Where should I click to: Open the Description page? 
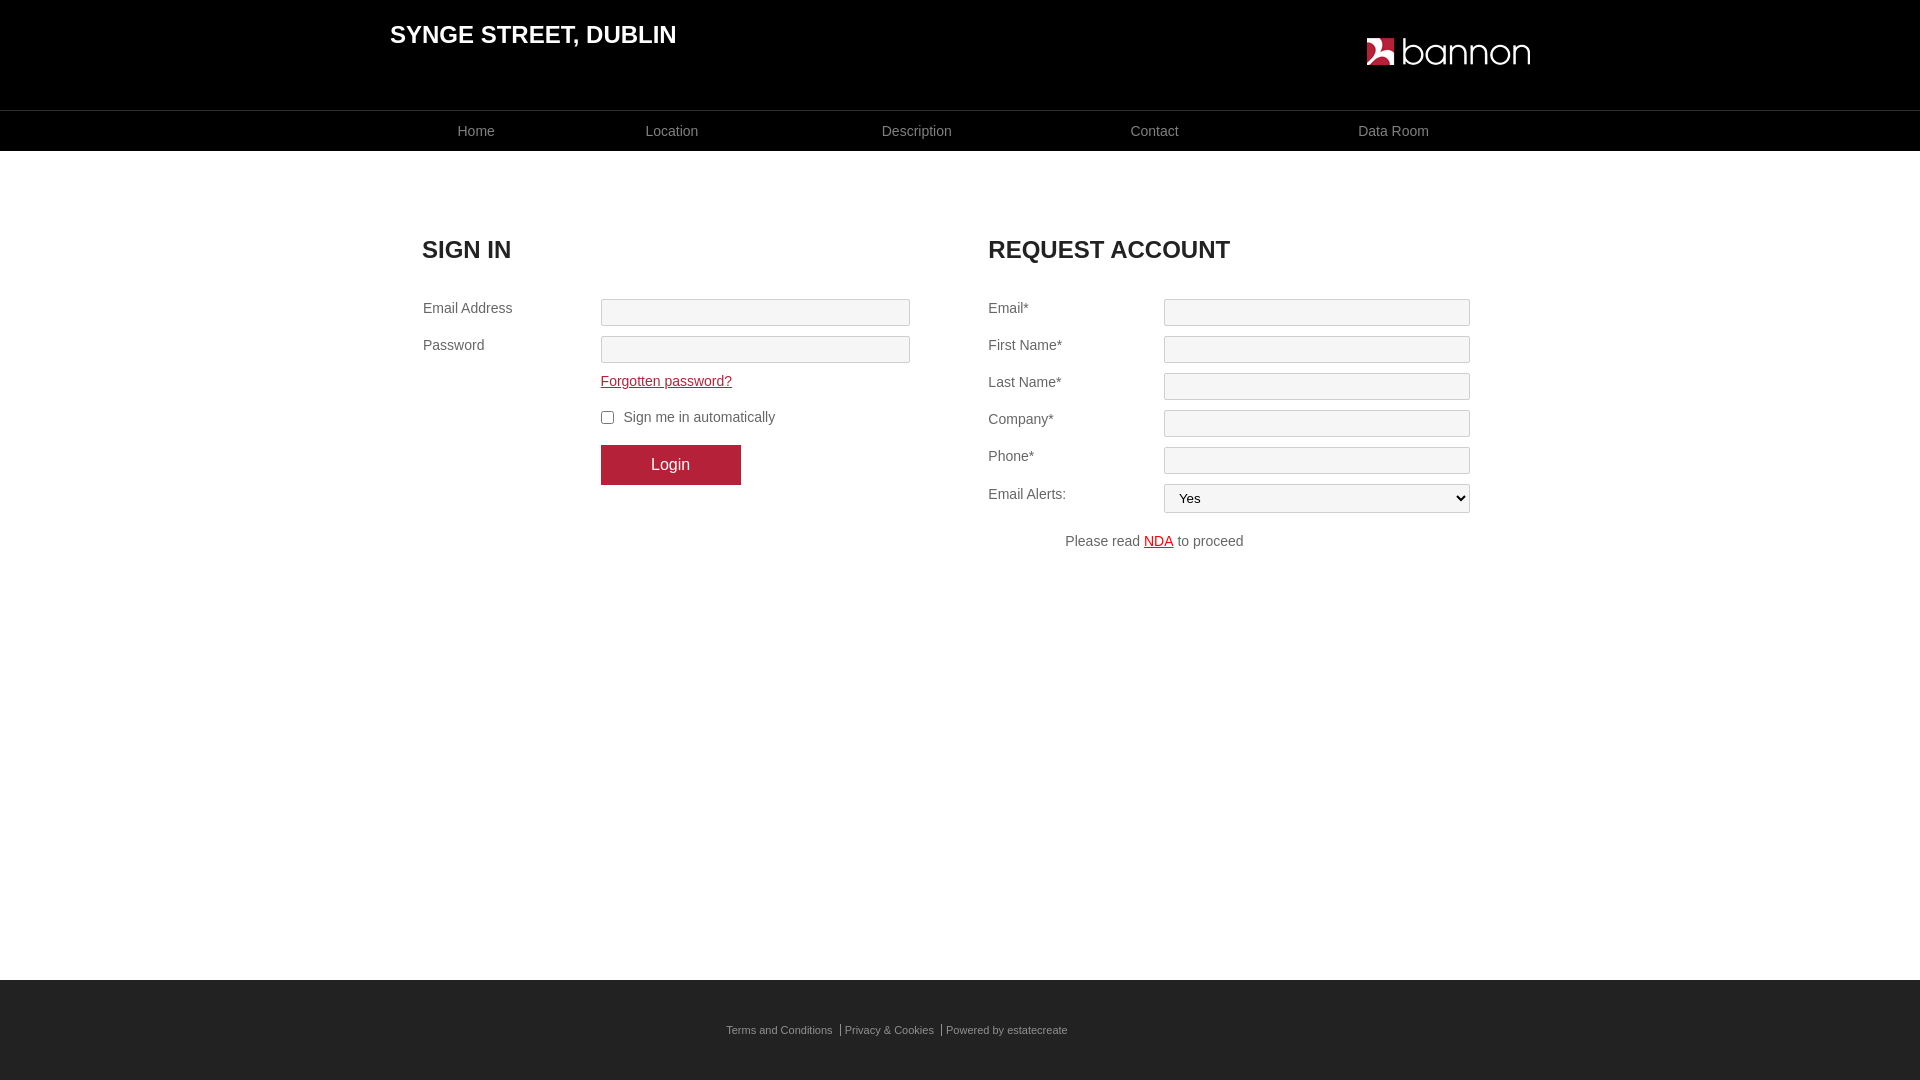pyautogui.click(x=916, y=131)
